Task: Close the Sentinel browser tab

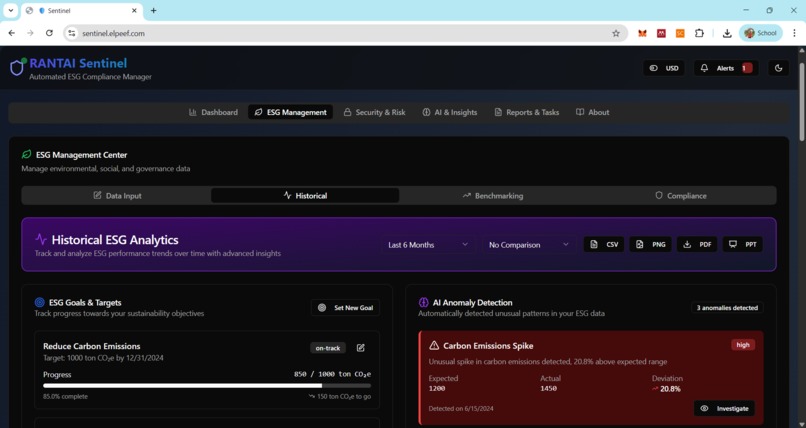Action: tap(134, 10)
